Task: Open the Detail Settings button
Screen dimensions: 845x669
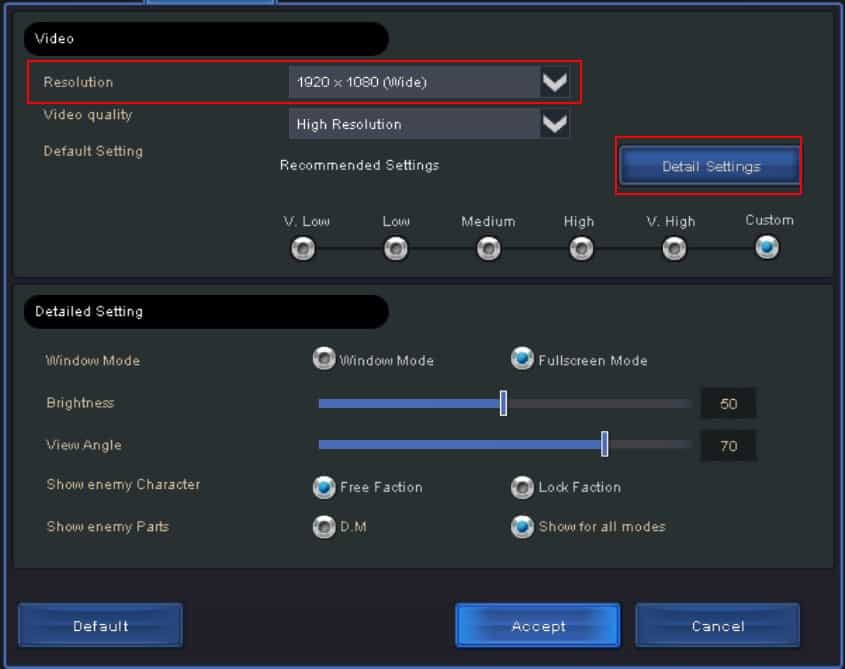Action: tap(710, 167)
